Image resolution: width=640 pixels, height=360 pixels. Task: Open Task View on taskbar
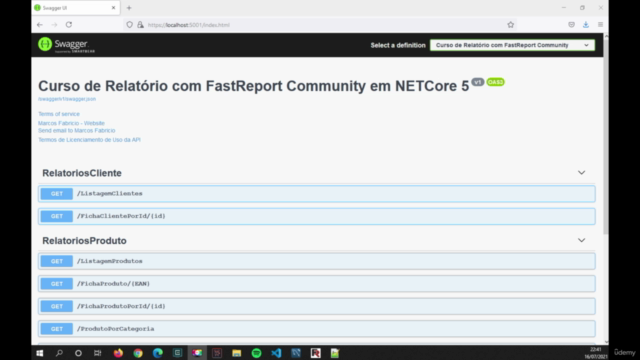click(98, 353)
